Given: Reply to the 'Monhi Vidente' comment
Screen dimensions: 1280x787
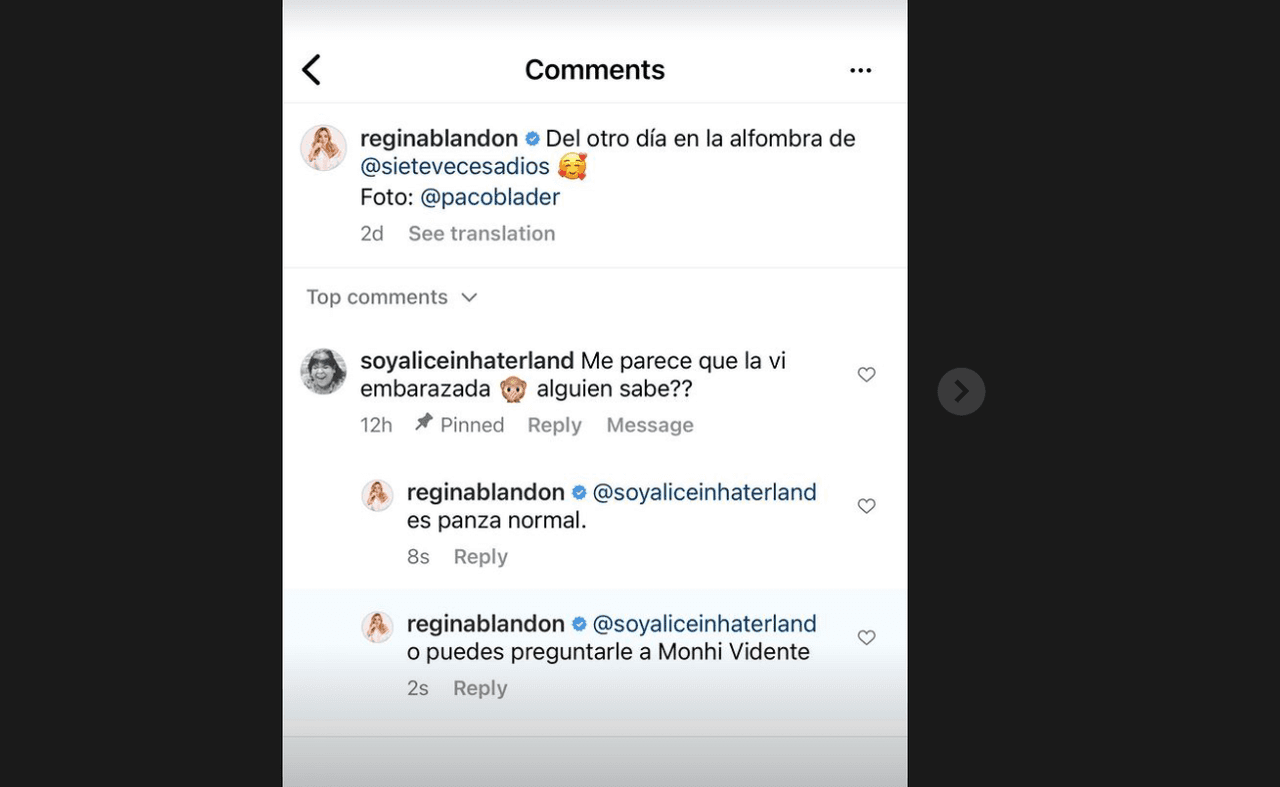Looking at the screenshot, I should click(480, 688).
